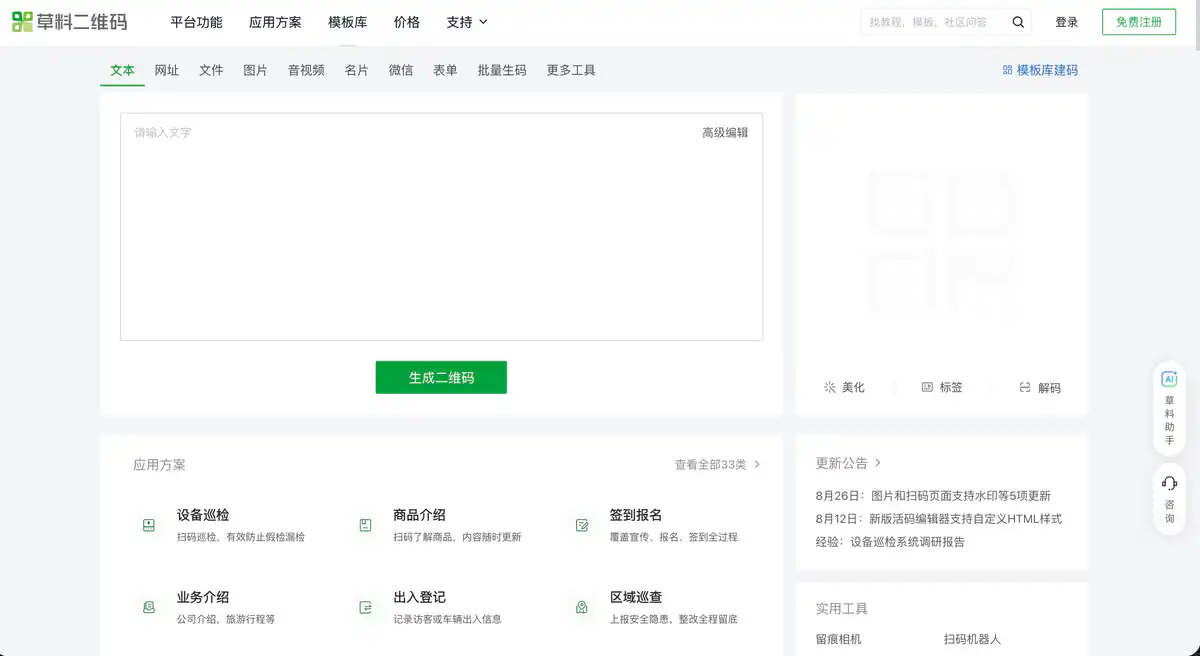Click the 商品介绍 solution icon
The width and height of the screenshot is (1200, 656).
pos(365,525)
